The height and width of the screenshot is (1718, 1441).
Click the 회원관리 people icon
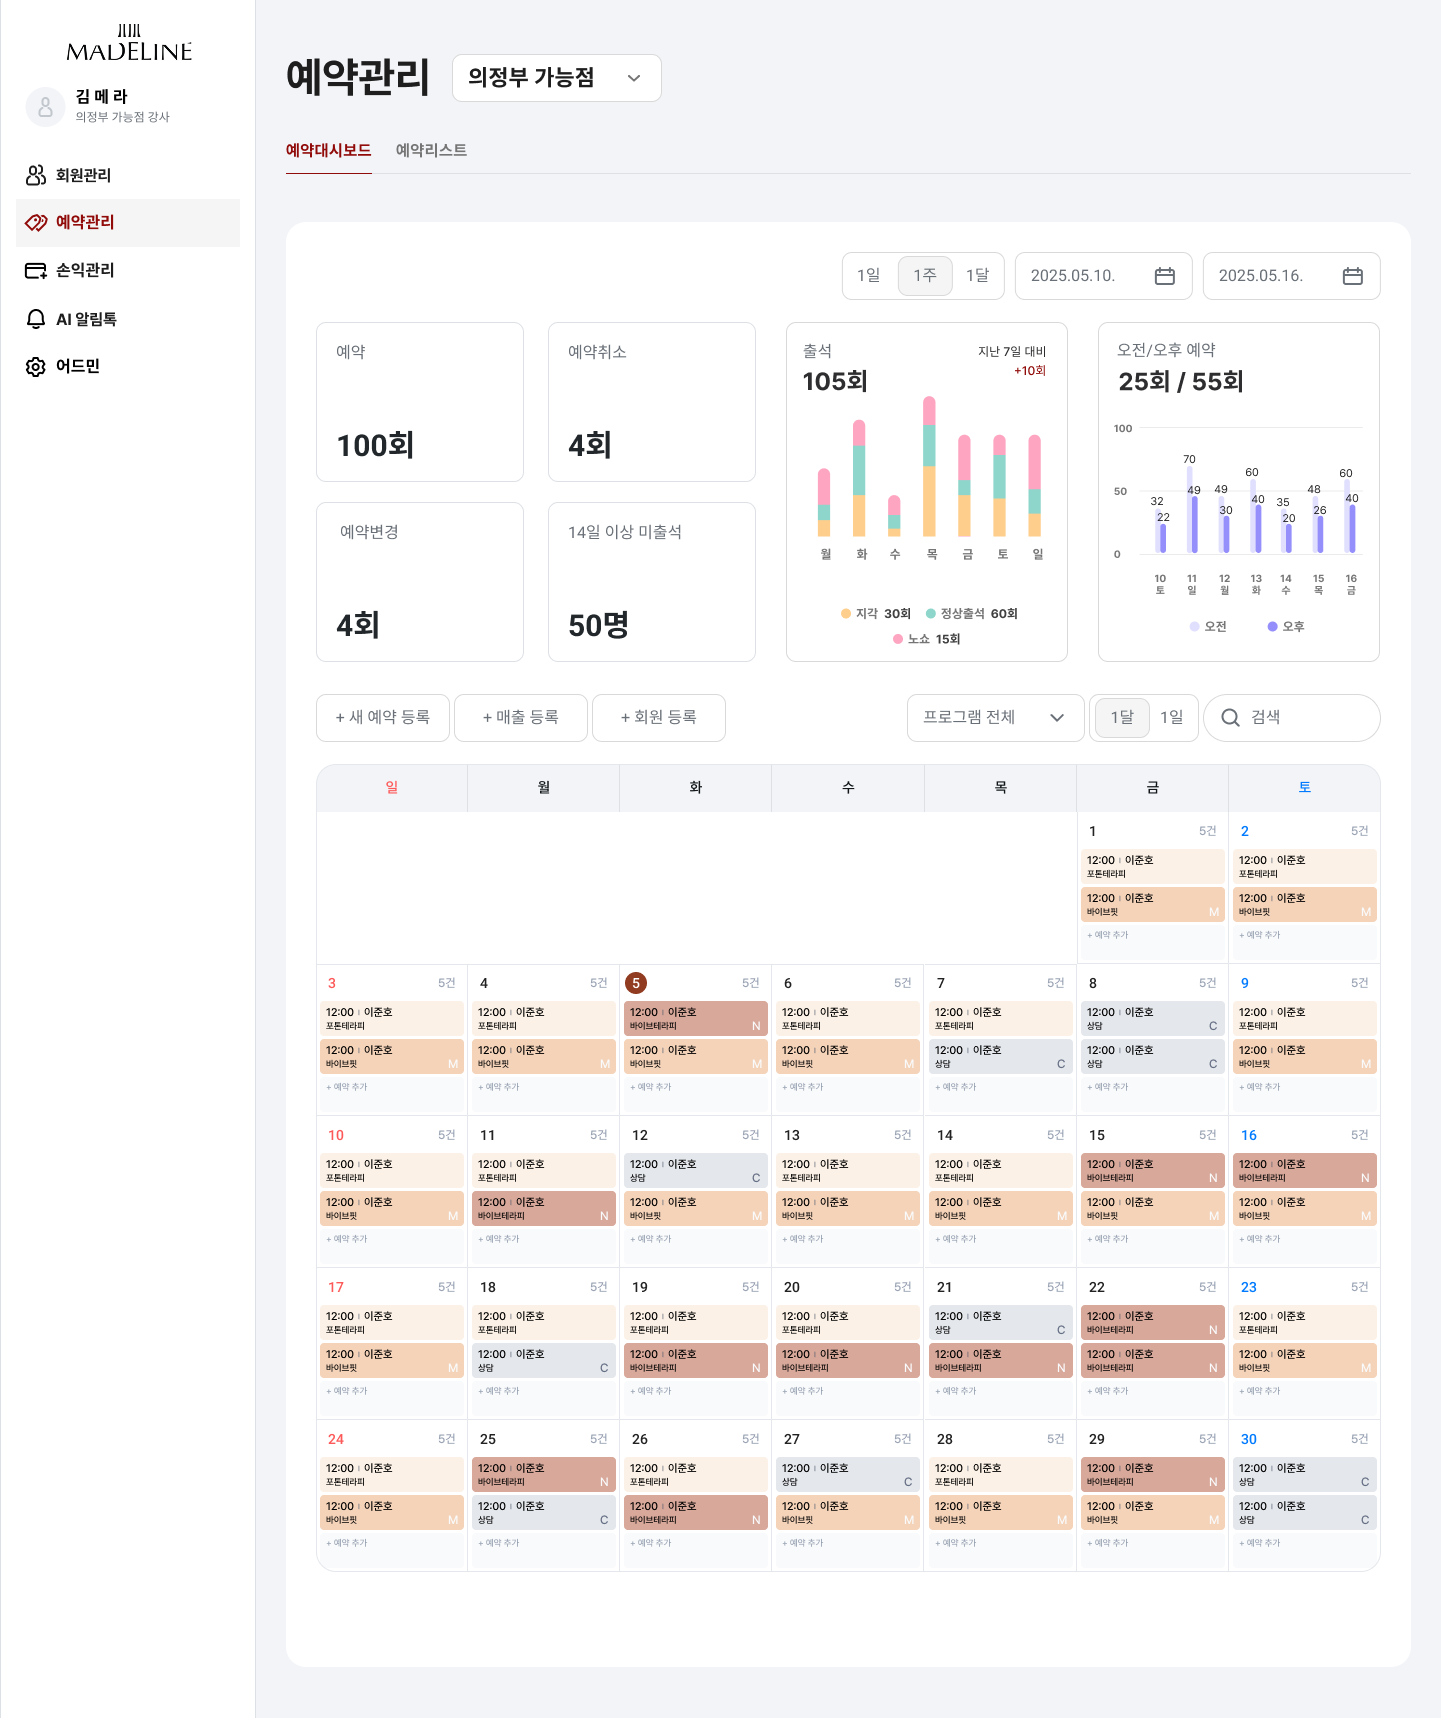click(x=36, y=175)
